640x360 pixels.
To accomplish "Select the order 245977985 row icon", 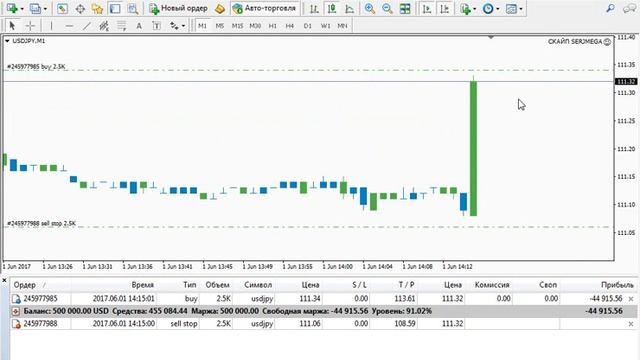I will pyautogui.click(x=16, y=299).
